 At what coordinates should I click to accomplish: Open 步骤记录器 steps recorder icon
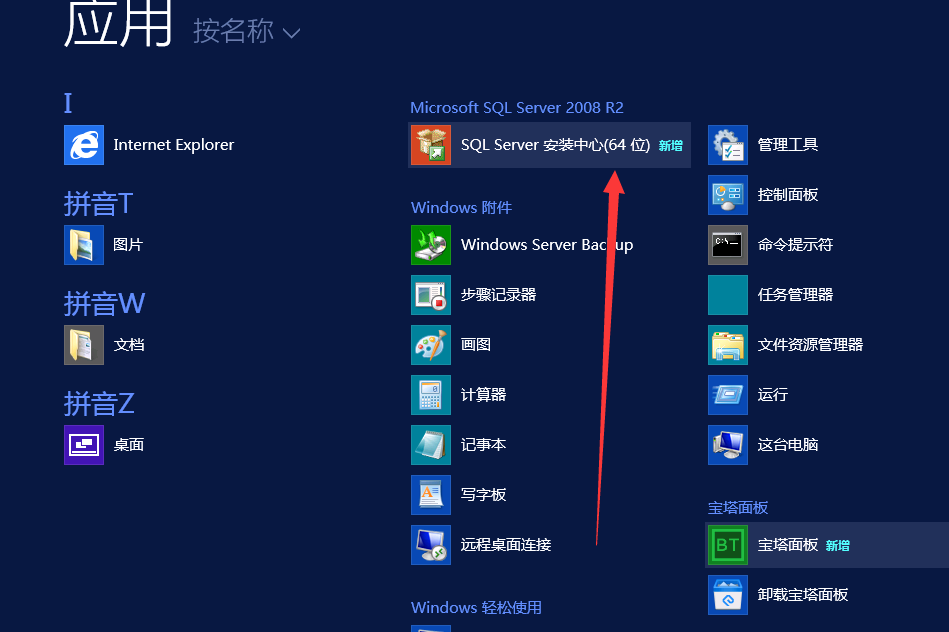pyautogui.click(x=431, y=295)
